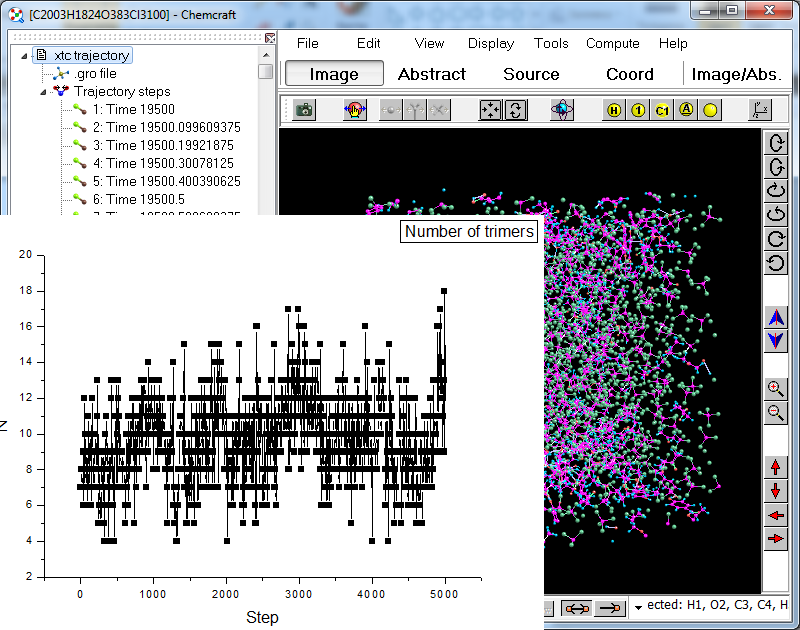
Task: Click the red up arrow icon
Action: point(776,467)
